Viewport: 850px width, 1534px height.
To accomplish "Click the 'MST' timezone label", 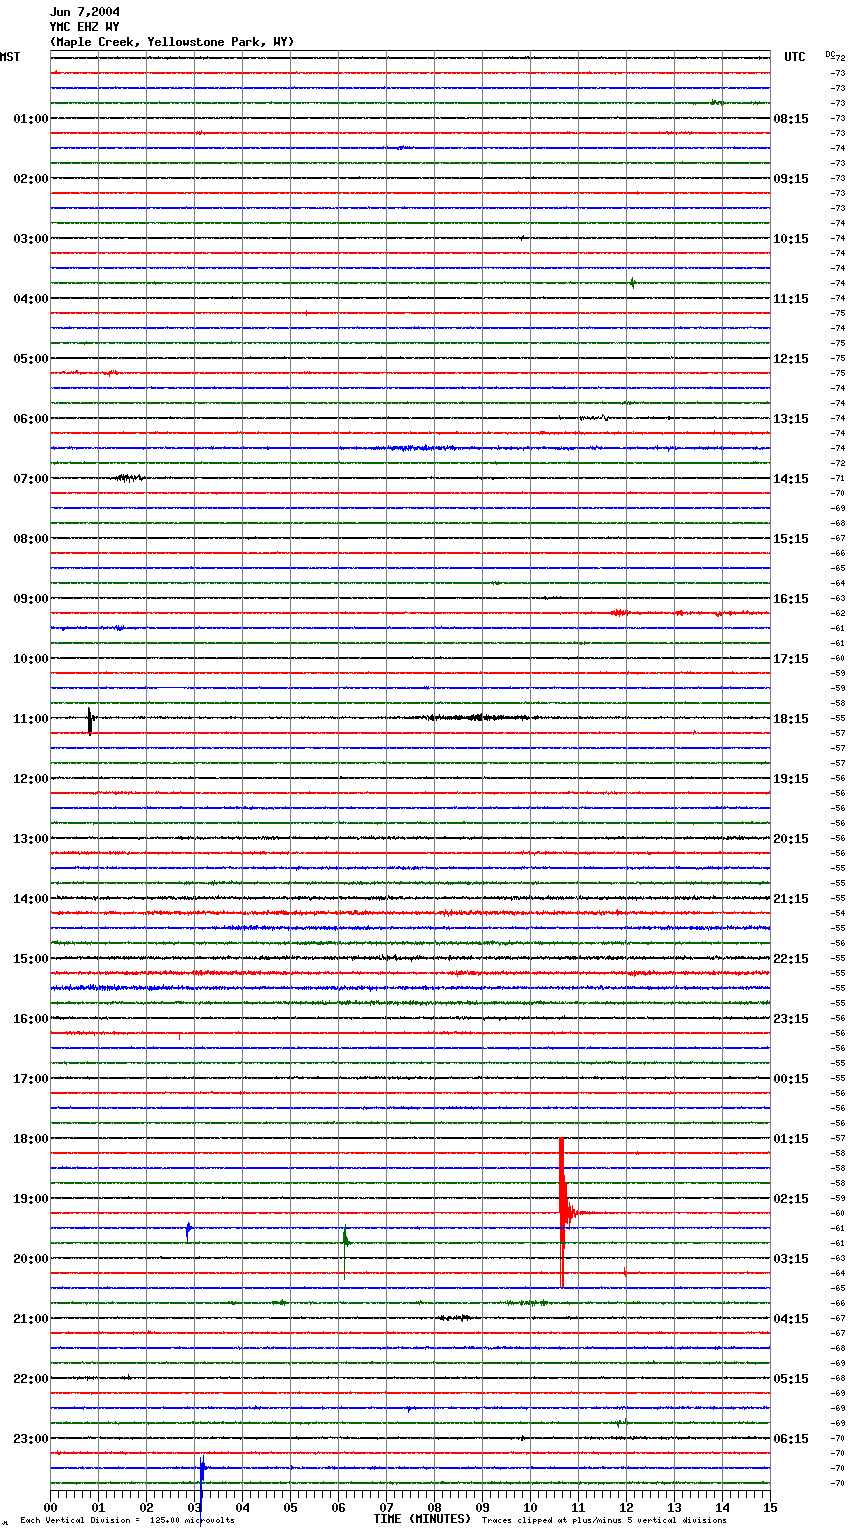I will pos(10,57).
